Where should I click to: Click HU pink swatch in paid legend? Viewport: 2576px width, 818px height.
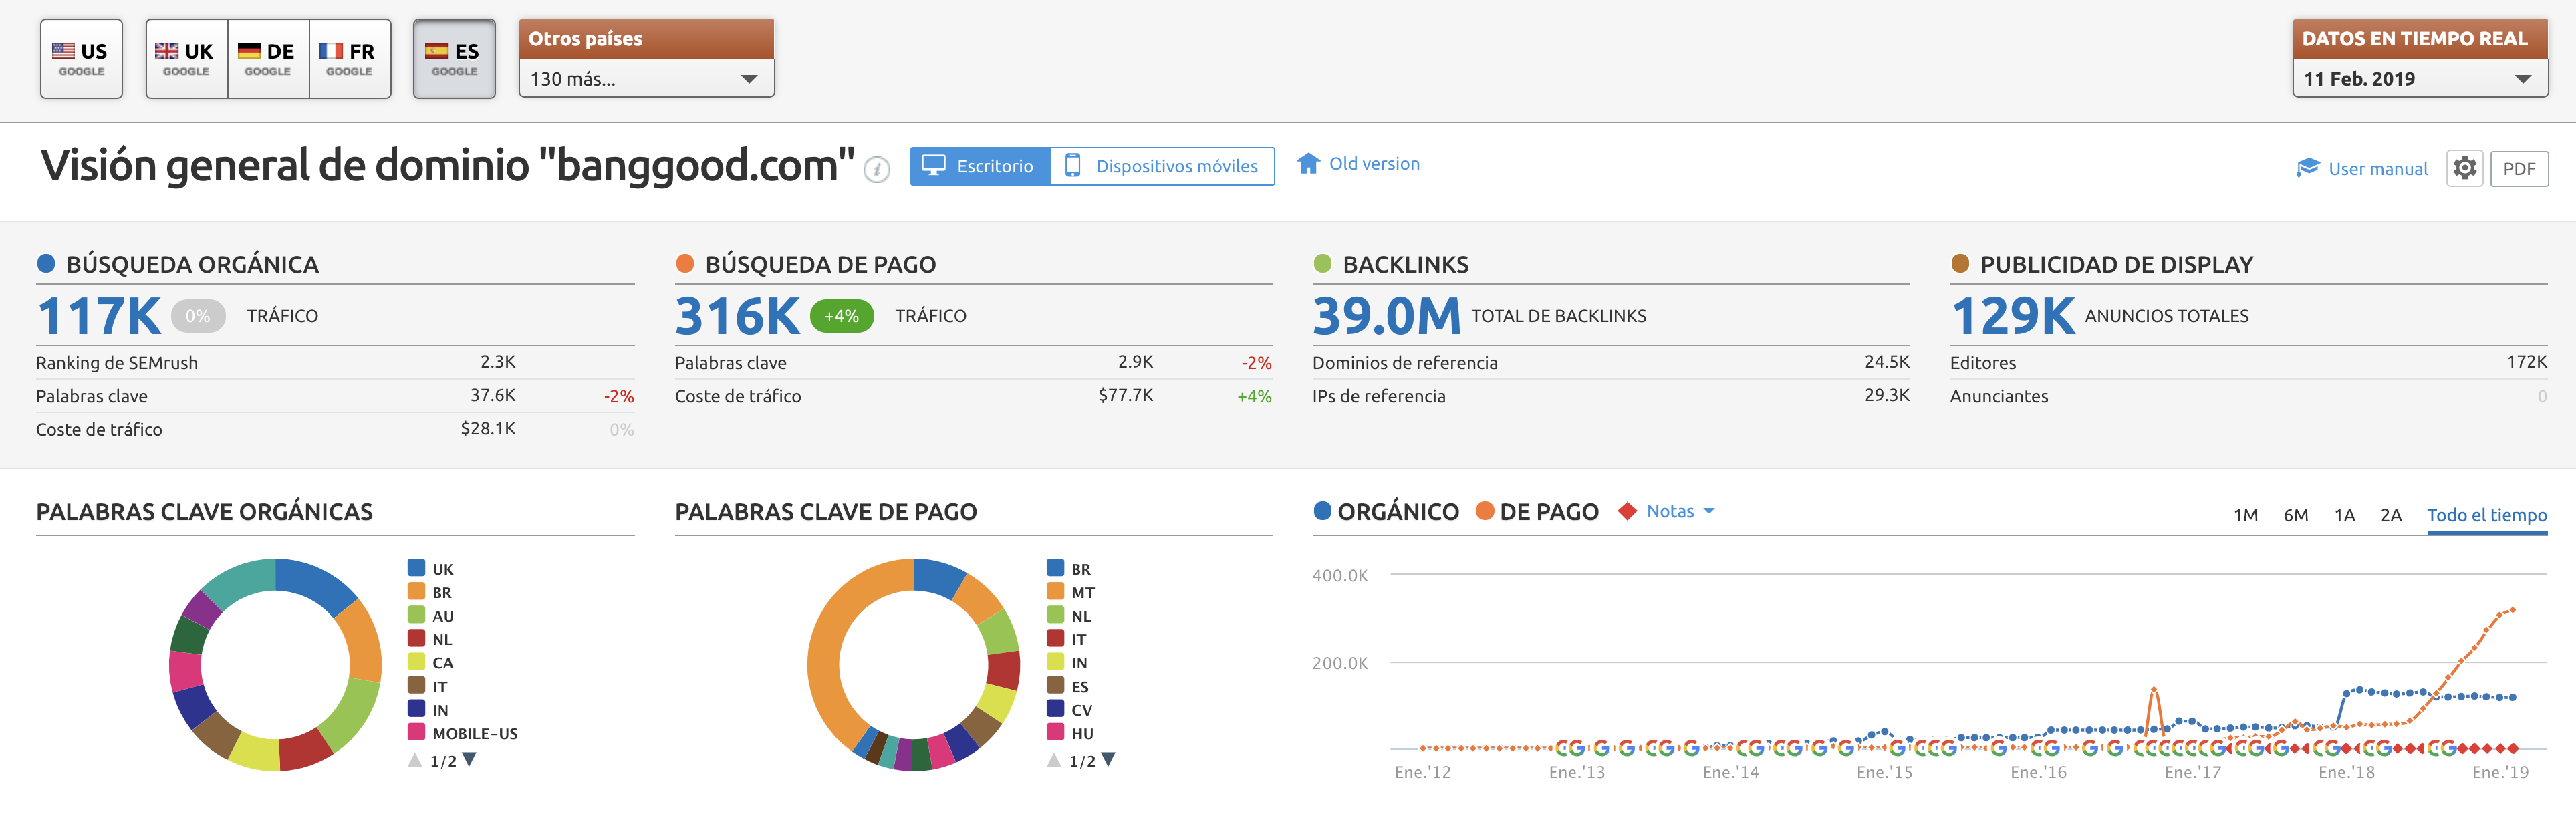[x=1055, y=732]
